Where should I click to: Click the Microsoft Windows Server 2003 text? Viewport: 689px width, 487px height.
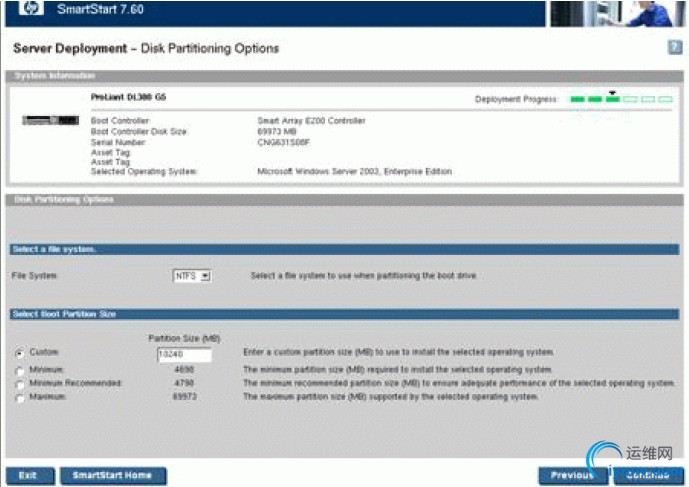354,171
